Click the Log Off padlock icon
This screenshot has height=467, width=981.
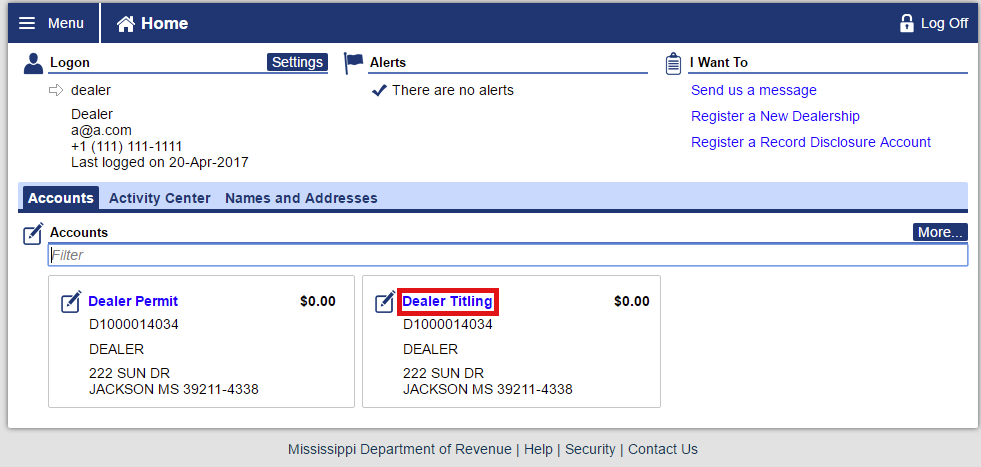click(906, 24)
